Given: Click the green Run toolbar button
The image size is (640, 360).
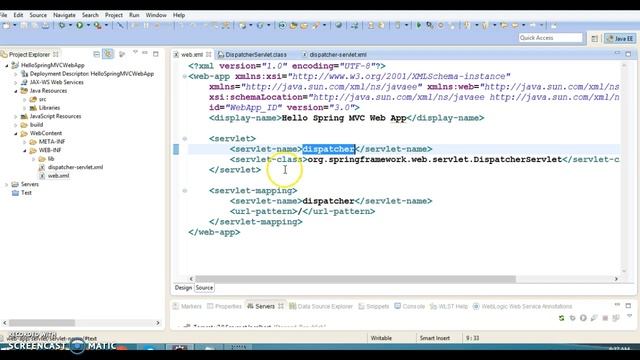Looking at the screenshot, I should click(80, 25).
